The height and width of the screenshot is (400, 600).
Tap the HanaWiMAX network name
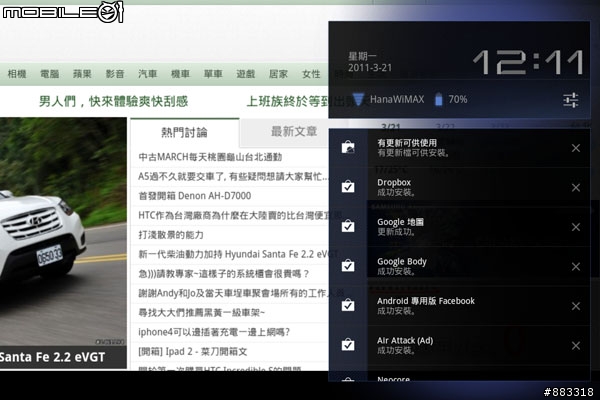coord(397,100)
